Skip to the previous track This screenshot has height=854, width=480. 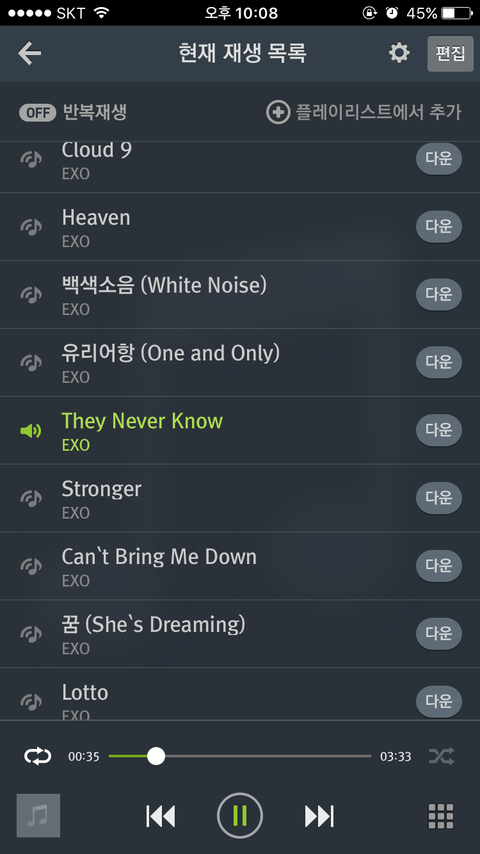click(x=161, y=816)
